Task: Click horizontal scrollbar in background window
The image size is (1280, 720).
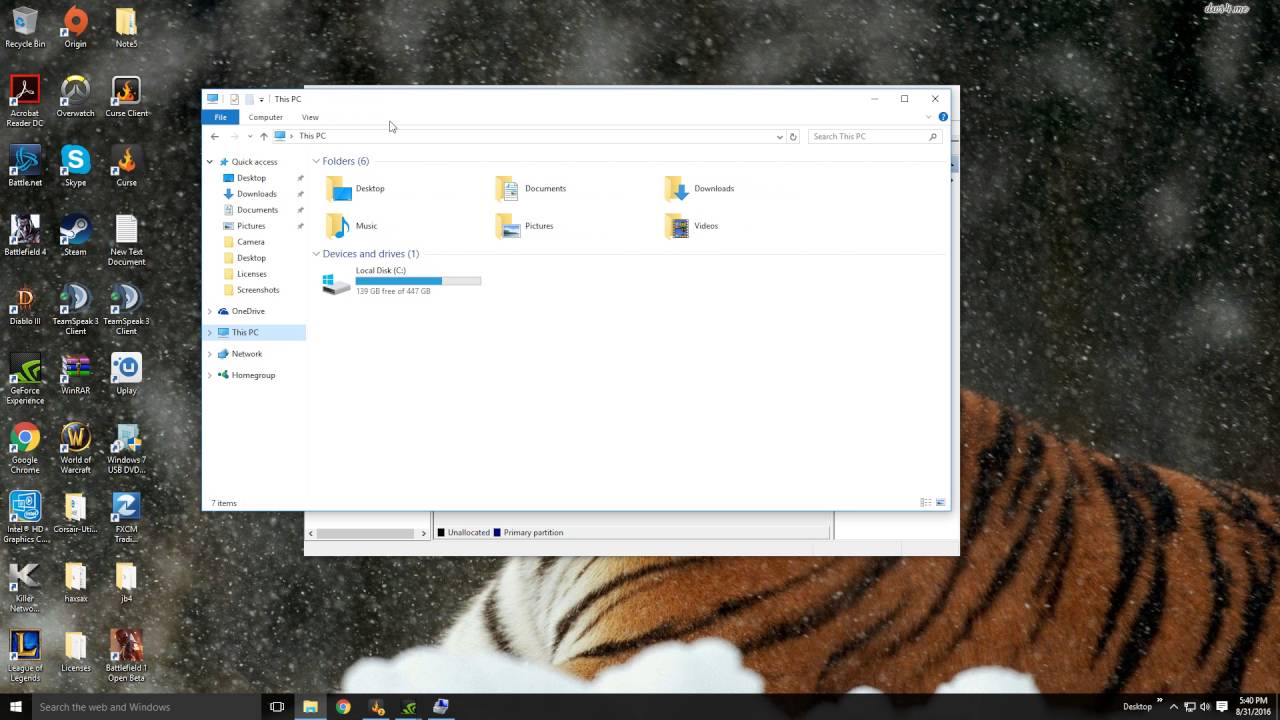Action: [366, 533]
